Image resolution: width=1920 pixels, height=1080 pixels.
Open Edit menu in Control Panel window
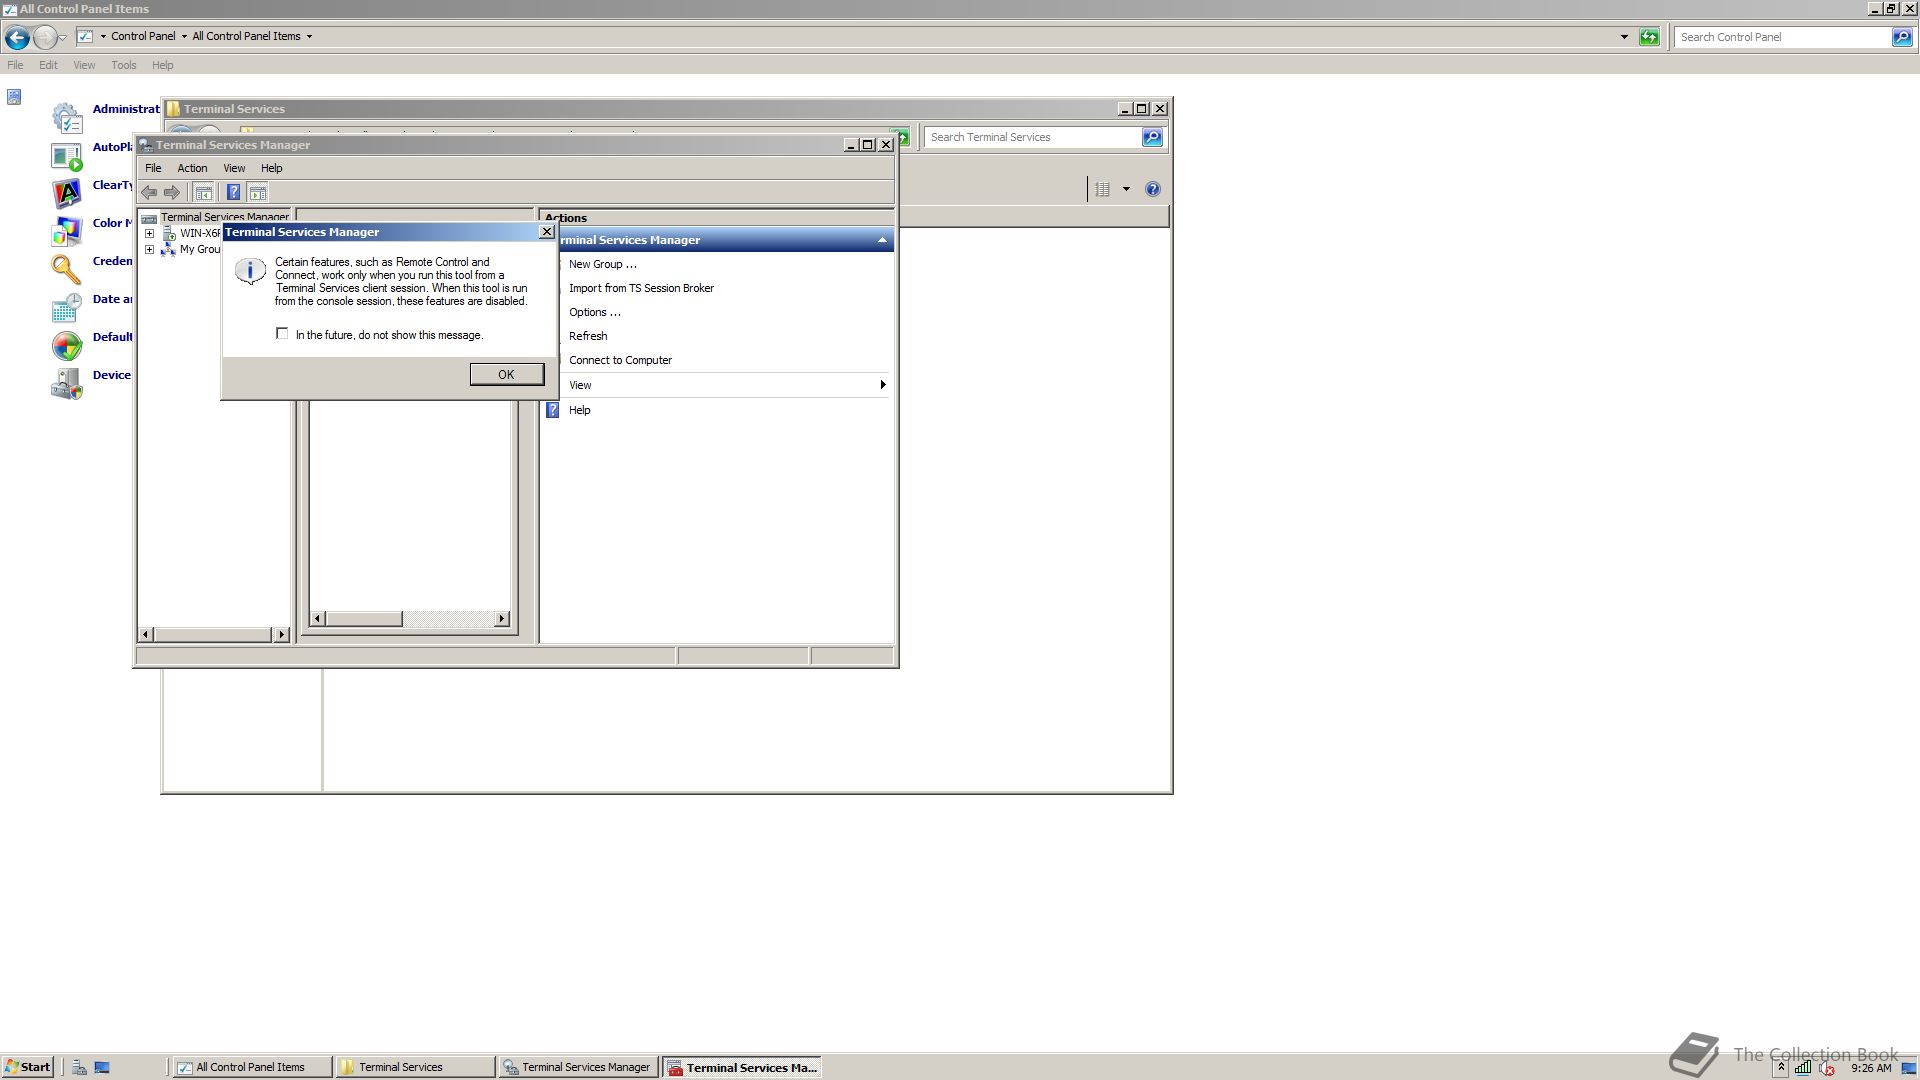tap(48, 65)
